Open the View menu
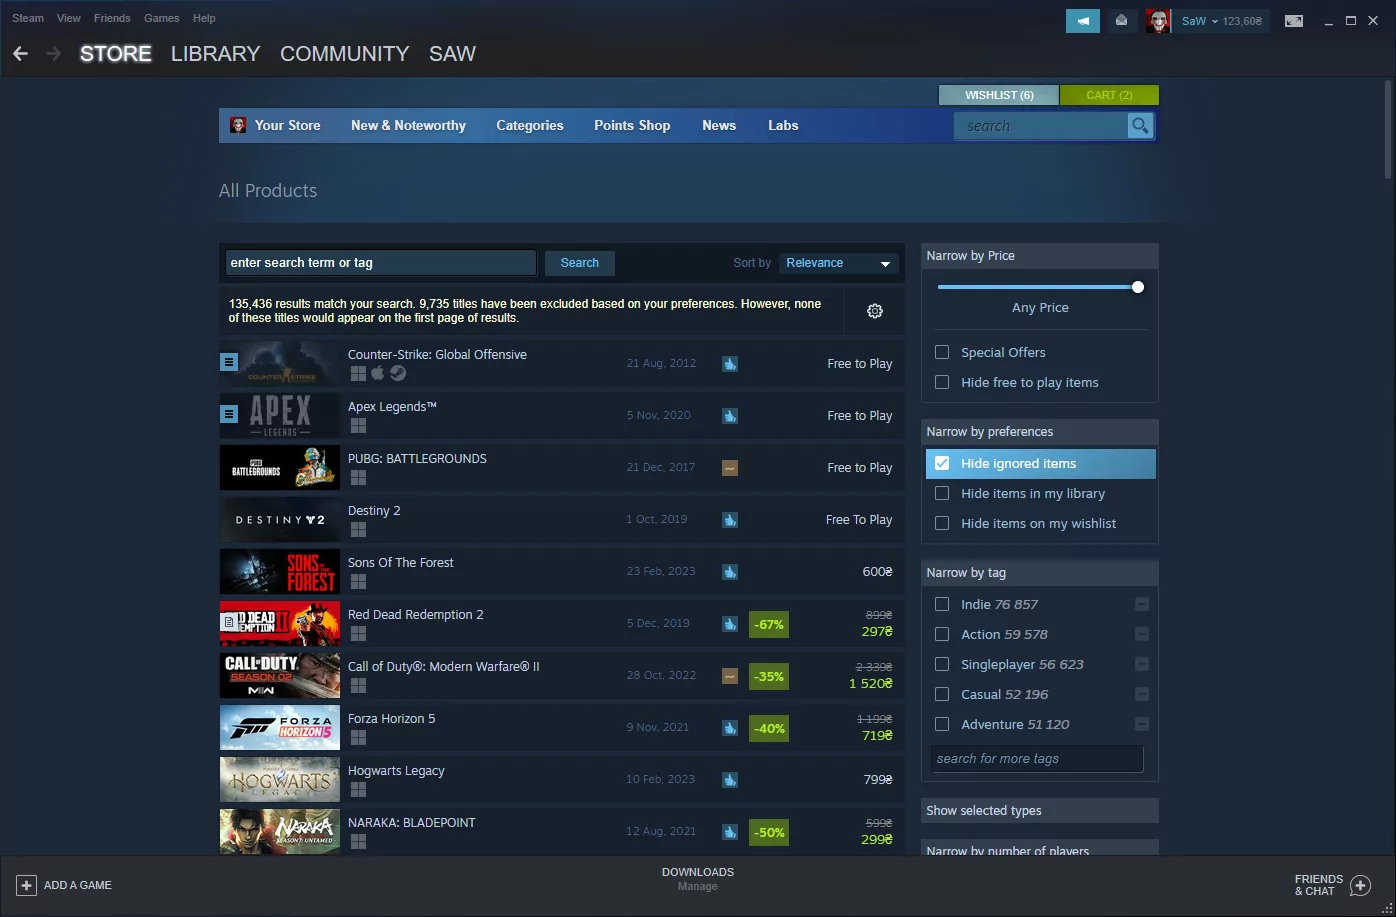This screenshot has width=1396, height=917. click(x=69, y=18)
